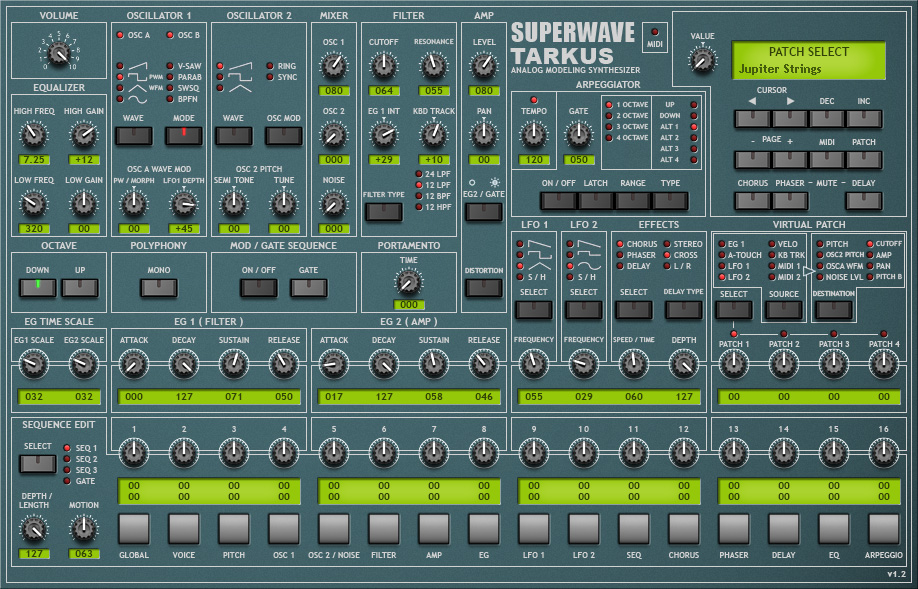Click the Effects SELECT button

(633, 310)
